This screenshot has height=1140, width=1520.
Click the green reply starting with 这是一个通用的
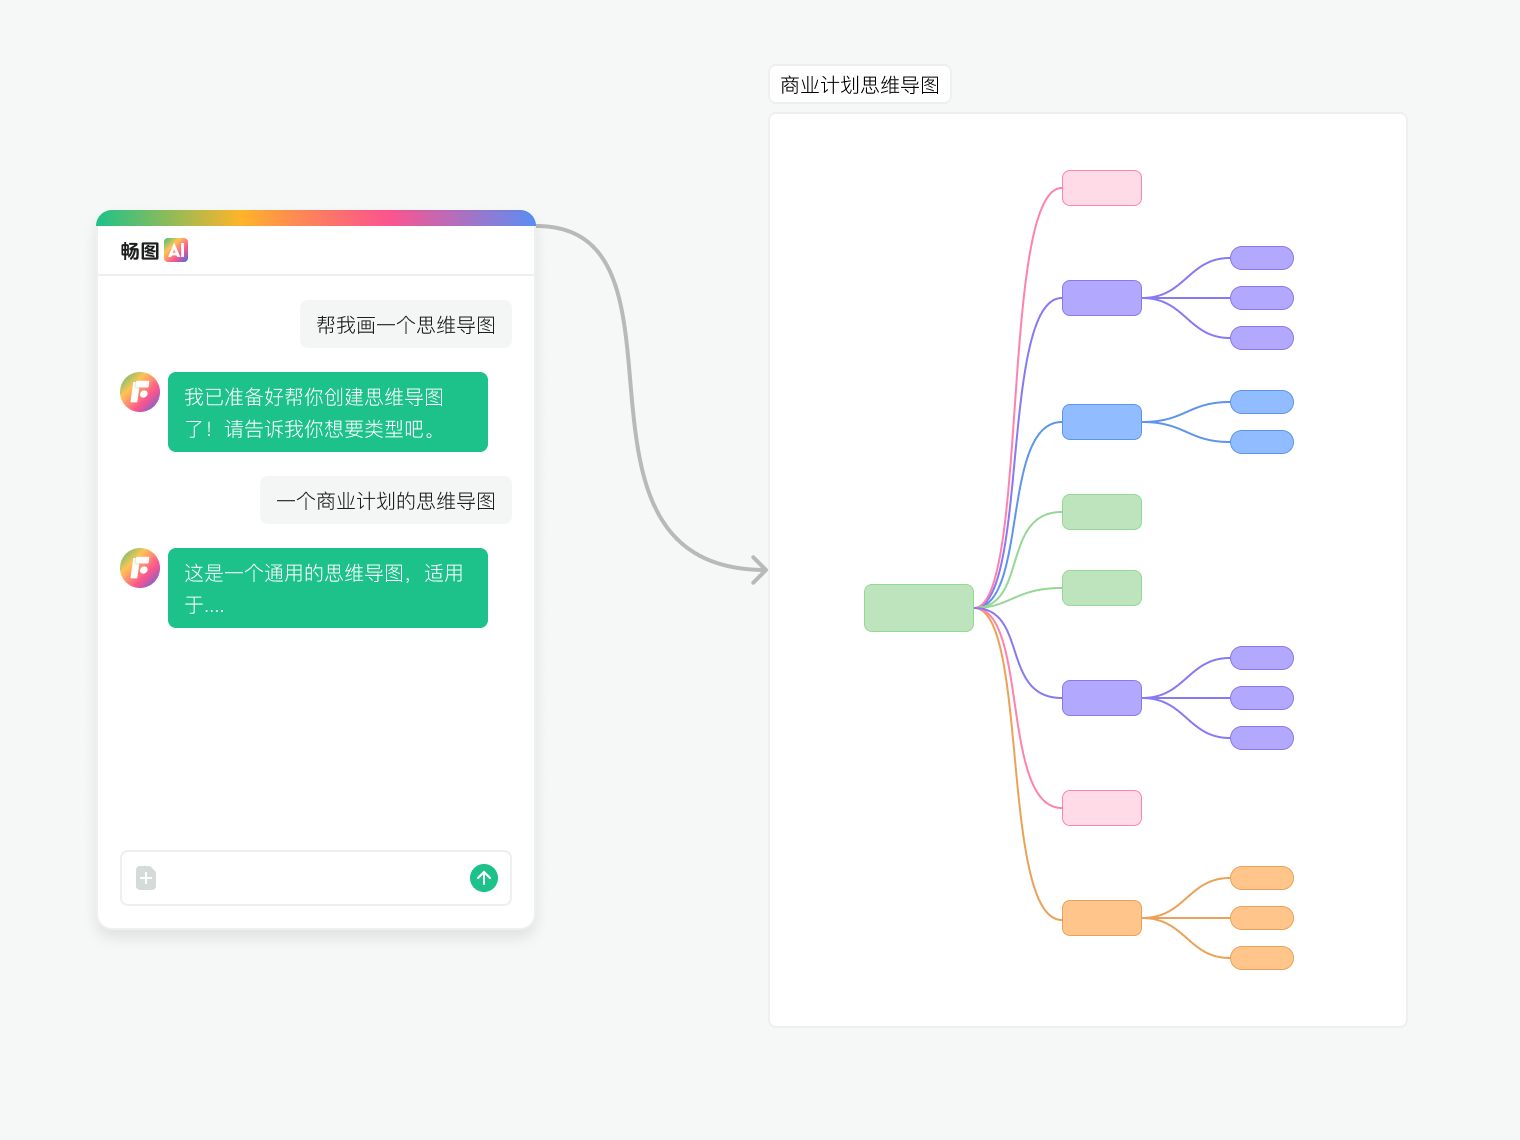pos(328,588)
